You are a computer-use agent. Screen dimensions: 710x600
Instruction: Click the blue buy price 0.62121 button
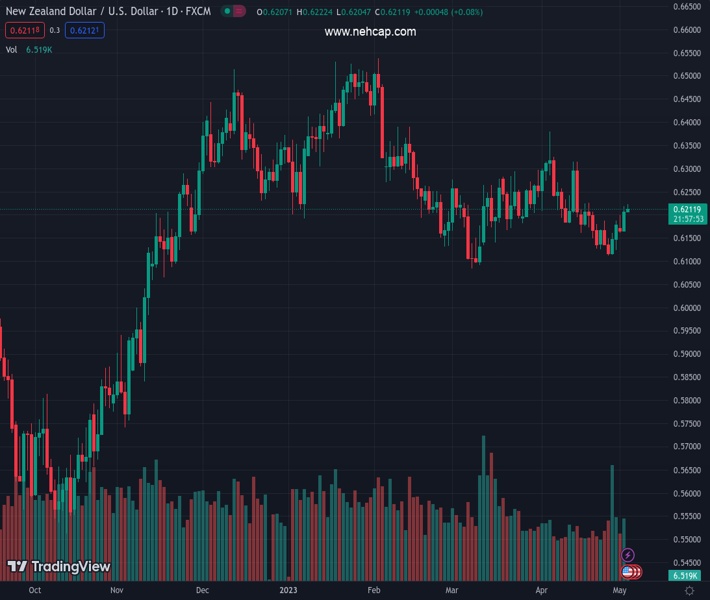(x=84, y=30)
